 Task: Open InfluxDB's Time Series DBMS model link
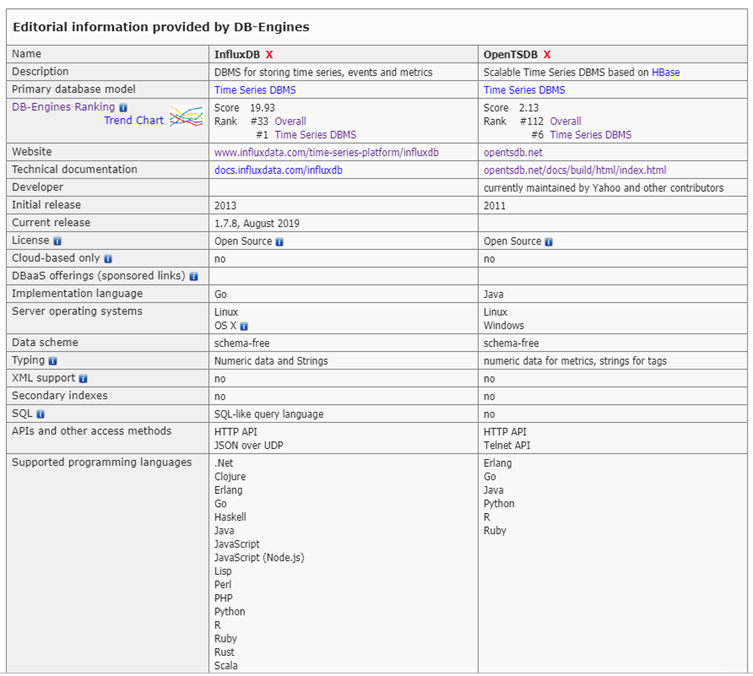point(255,90)
